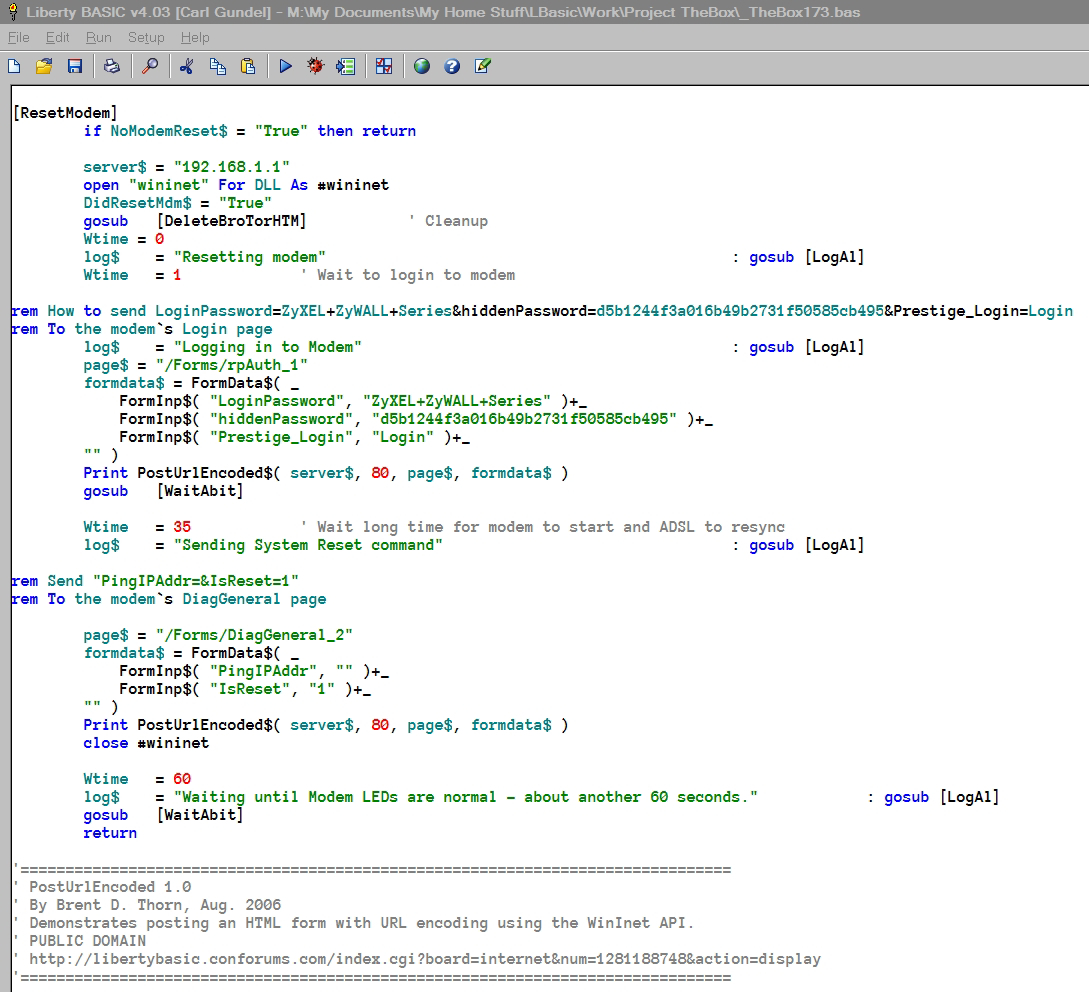Open Find with the magnifying glass icon
This screenshot has width=1089, height=992.
(x=150, y=66)
